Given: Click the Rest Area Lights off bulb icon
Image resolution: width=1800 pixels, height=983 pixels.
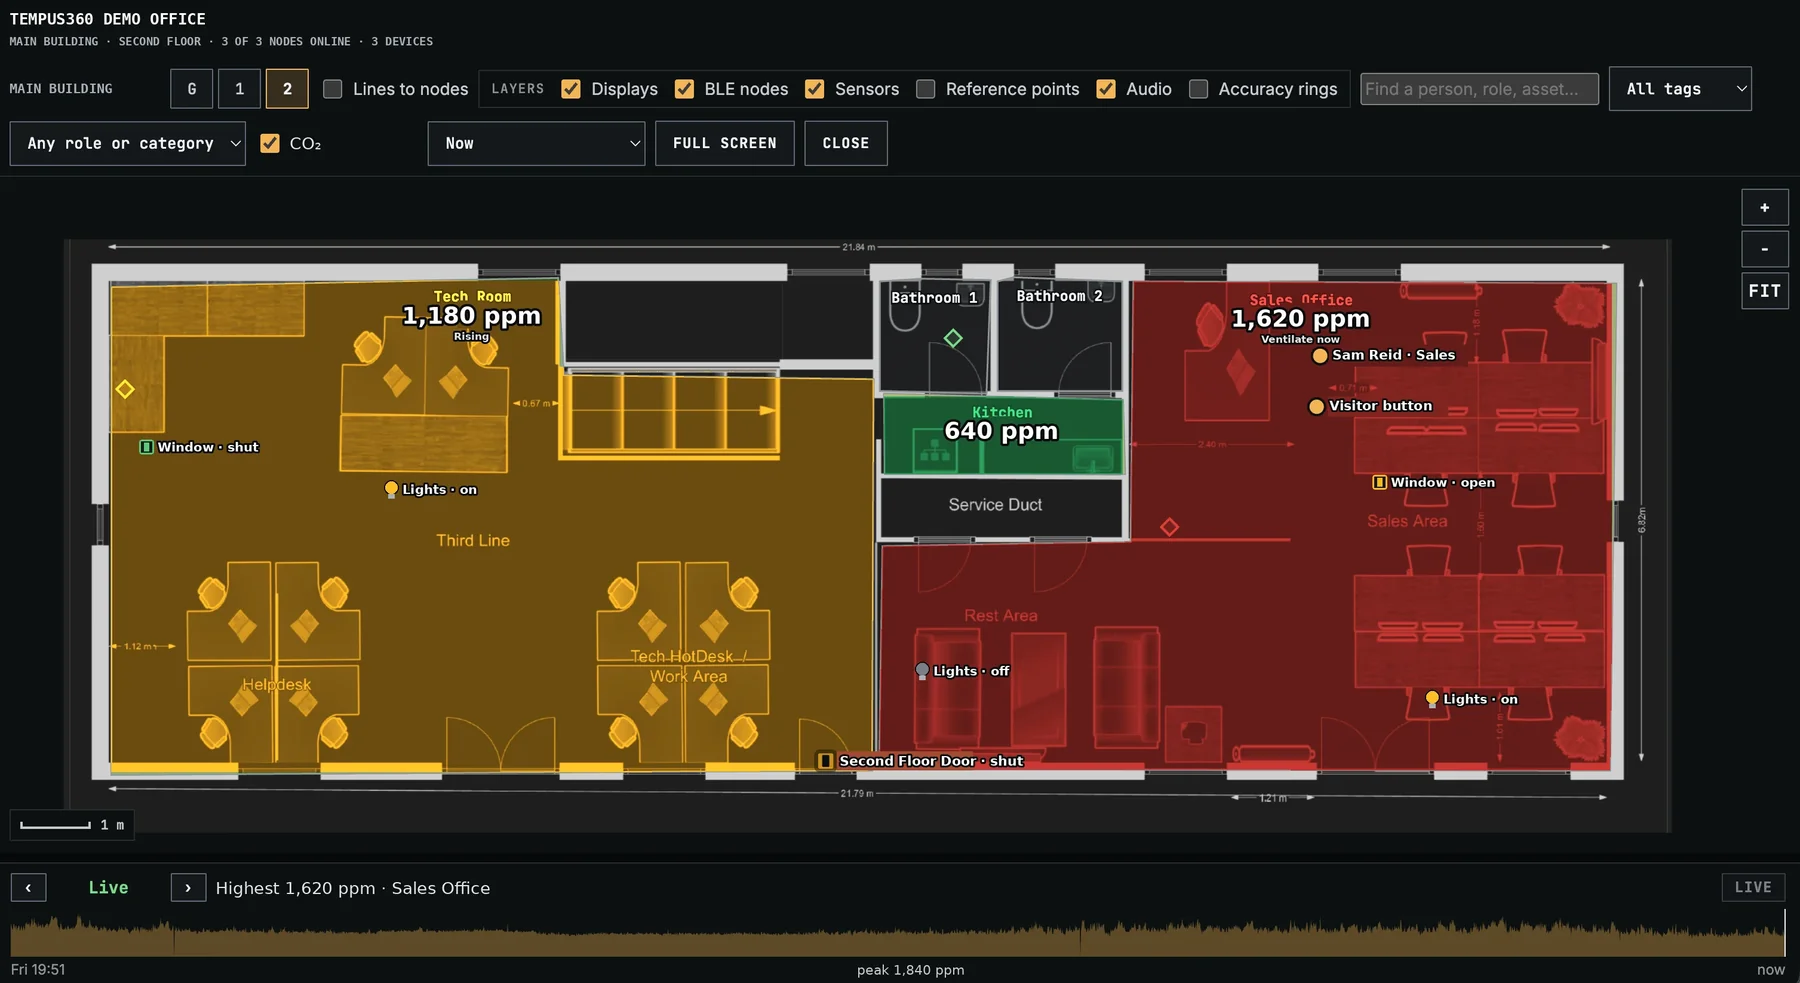Looking at the screenshot, I should point(922,671).
